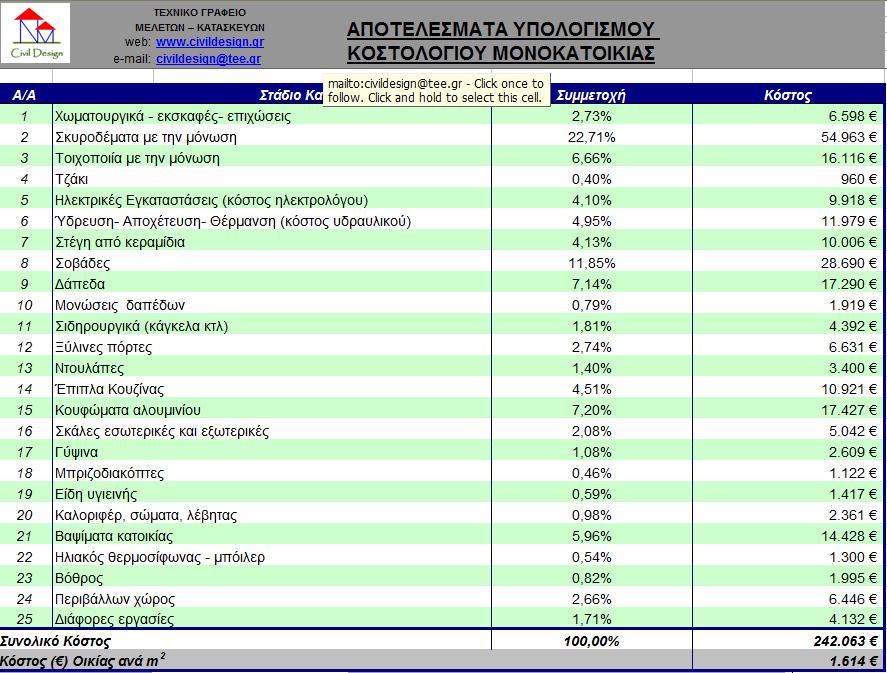Select row number 10 cell
Screen dimensions: 887x673
(25, 305)
